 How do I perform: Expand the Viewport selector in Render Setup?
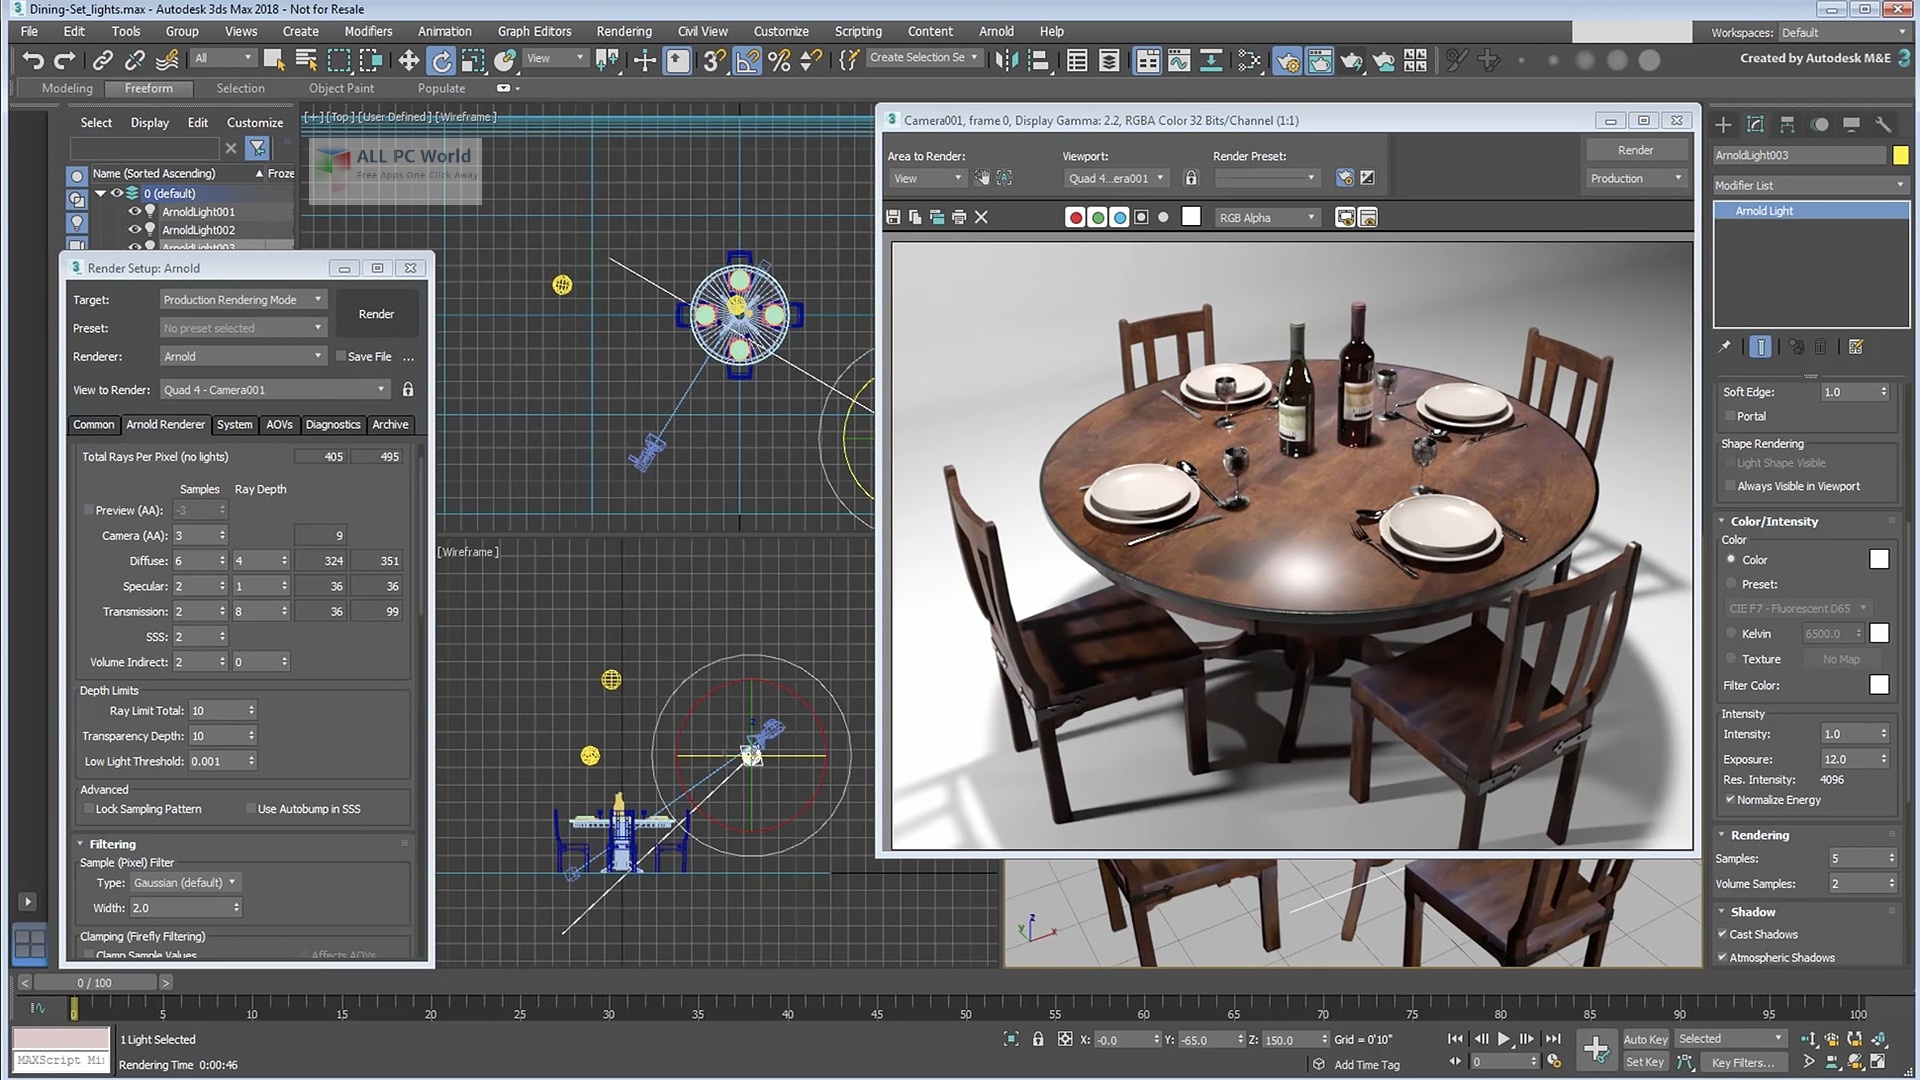(381, 389)
